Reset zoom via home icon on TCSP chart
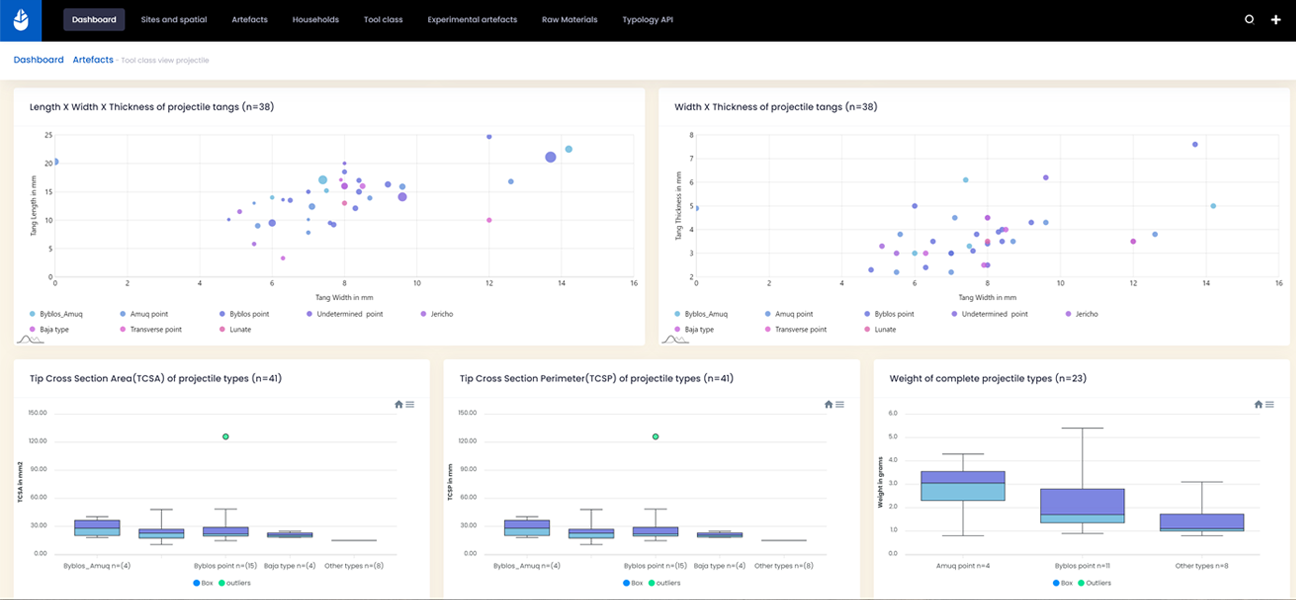Viewport: 1296px width, 600px height. pyautogui.click(x=828, y=404)
